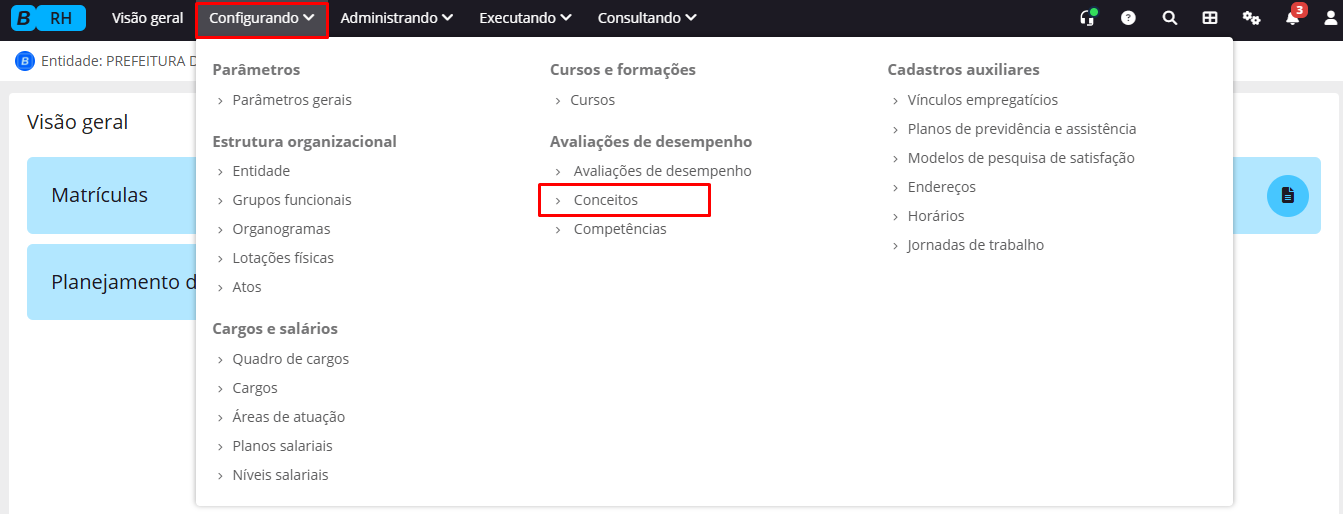Screen dimensions: 1343x514
Task: Select Conceitos under Avaliações de desempenho
Action: point(605,200)
